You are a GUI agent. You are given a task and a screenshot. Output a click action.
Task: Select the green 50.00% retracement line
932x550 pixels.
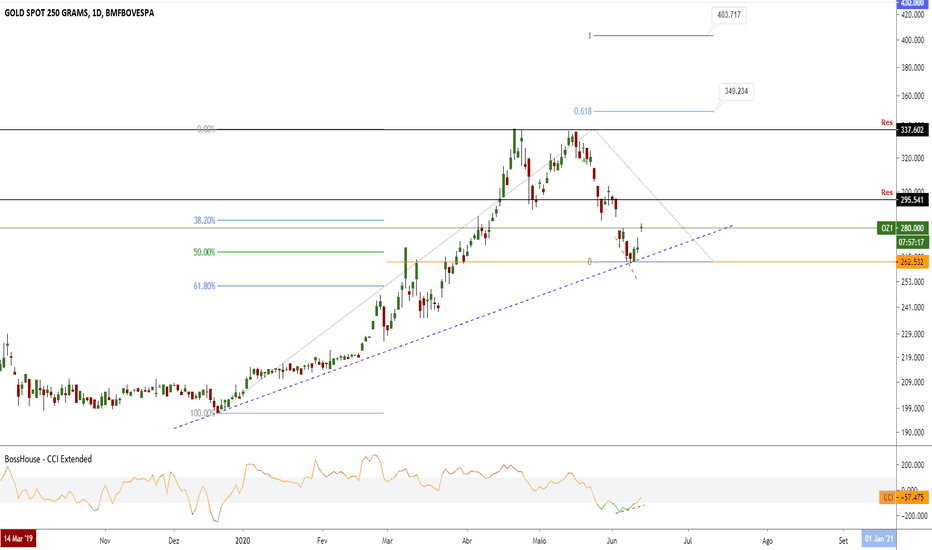click(301, 252)
